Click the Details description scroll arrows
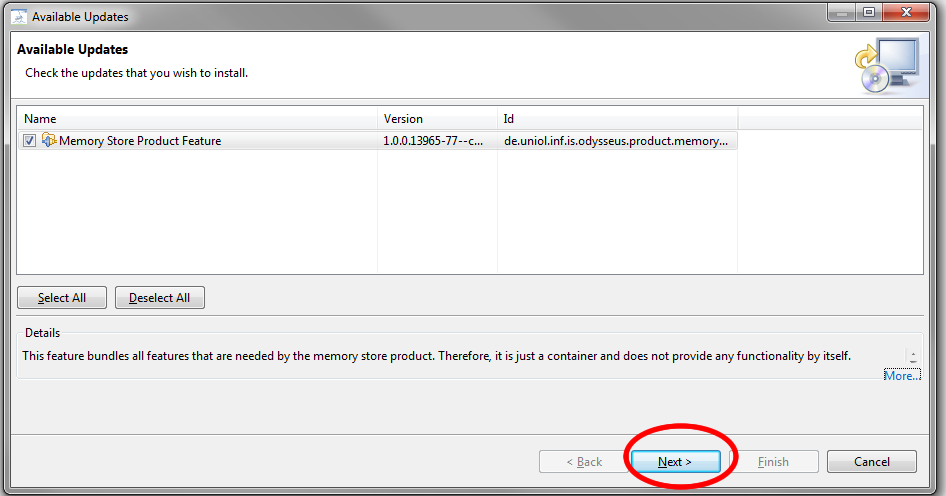946x496 pixels. [912, 356]
